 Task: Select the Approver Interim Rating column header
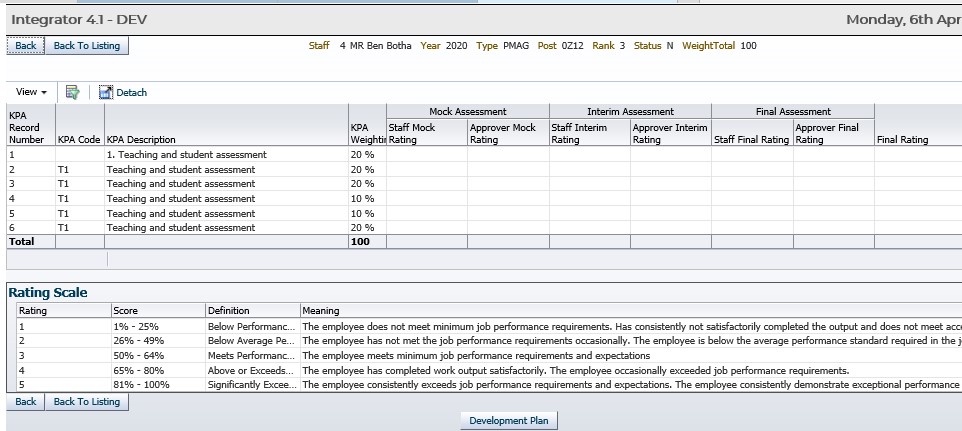[669, 134]
